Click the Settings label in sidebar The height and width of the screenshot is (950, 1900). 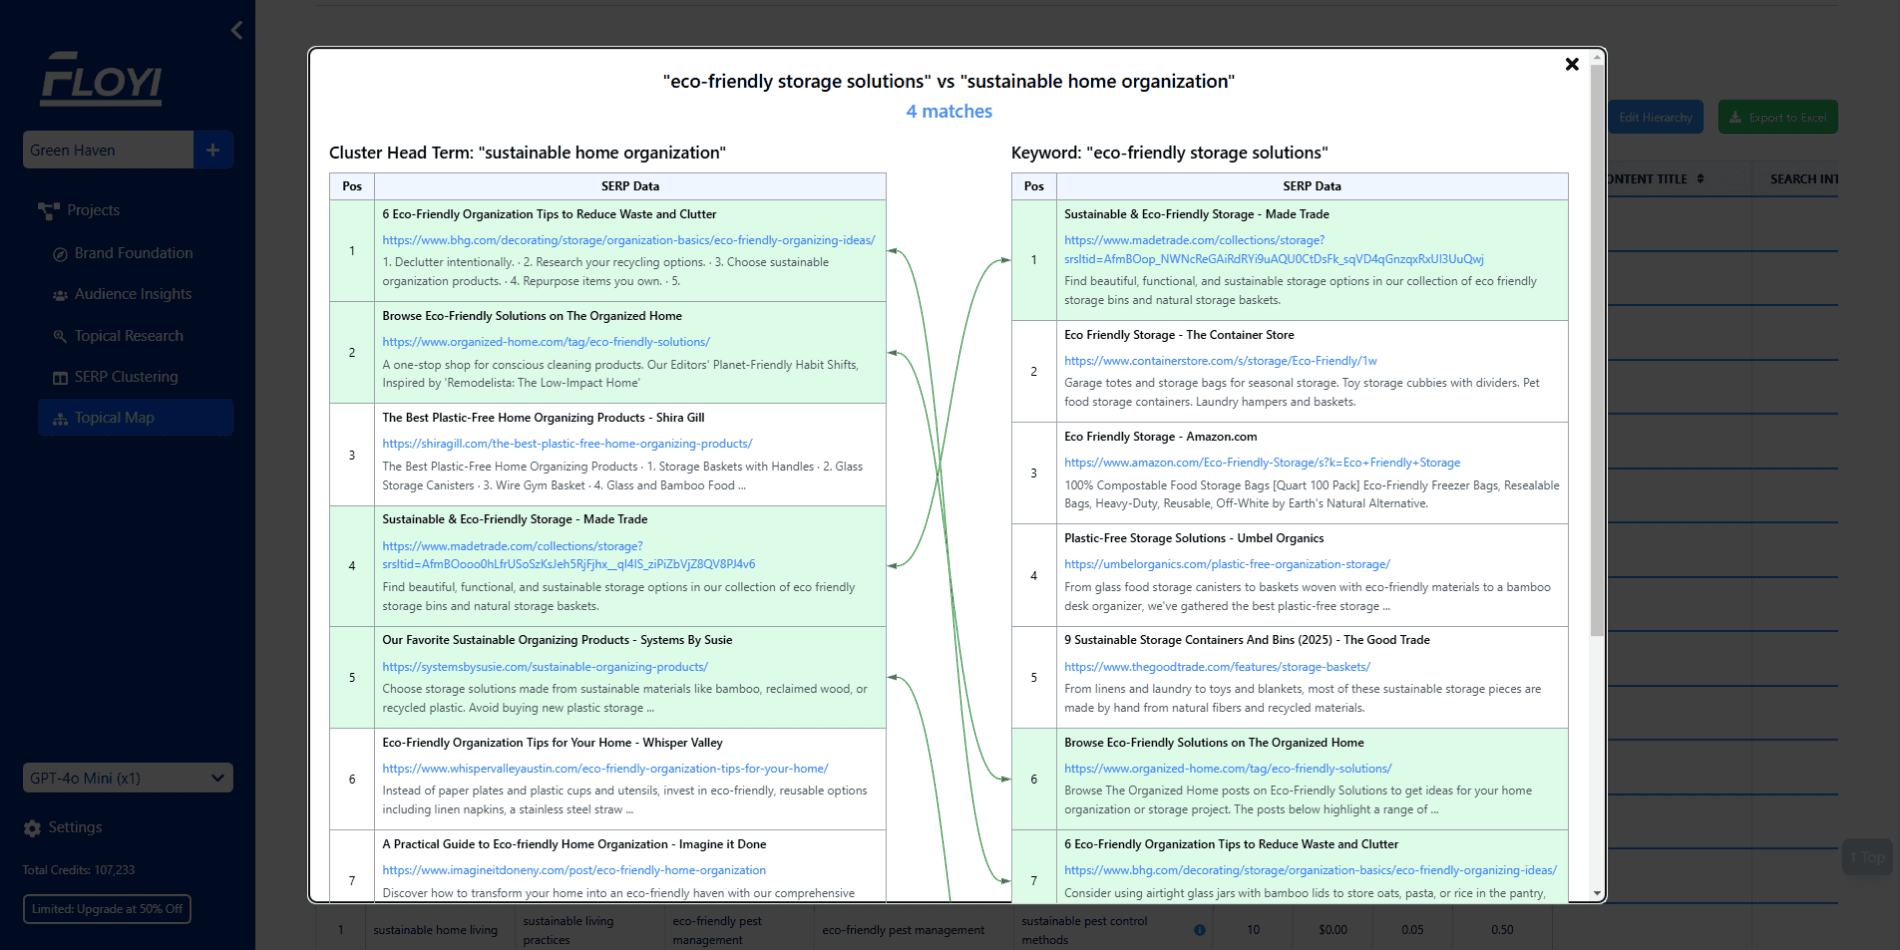[75, 827]
